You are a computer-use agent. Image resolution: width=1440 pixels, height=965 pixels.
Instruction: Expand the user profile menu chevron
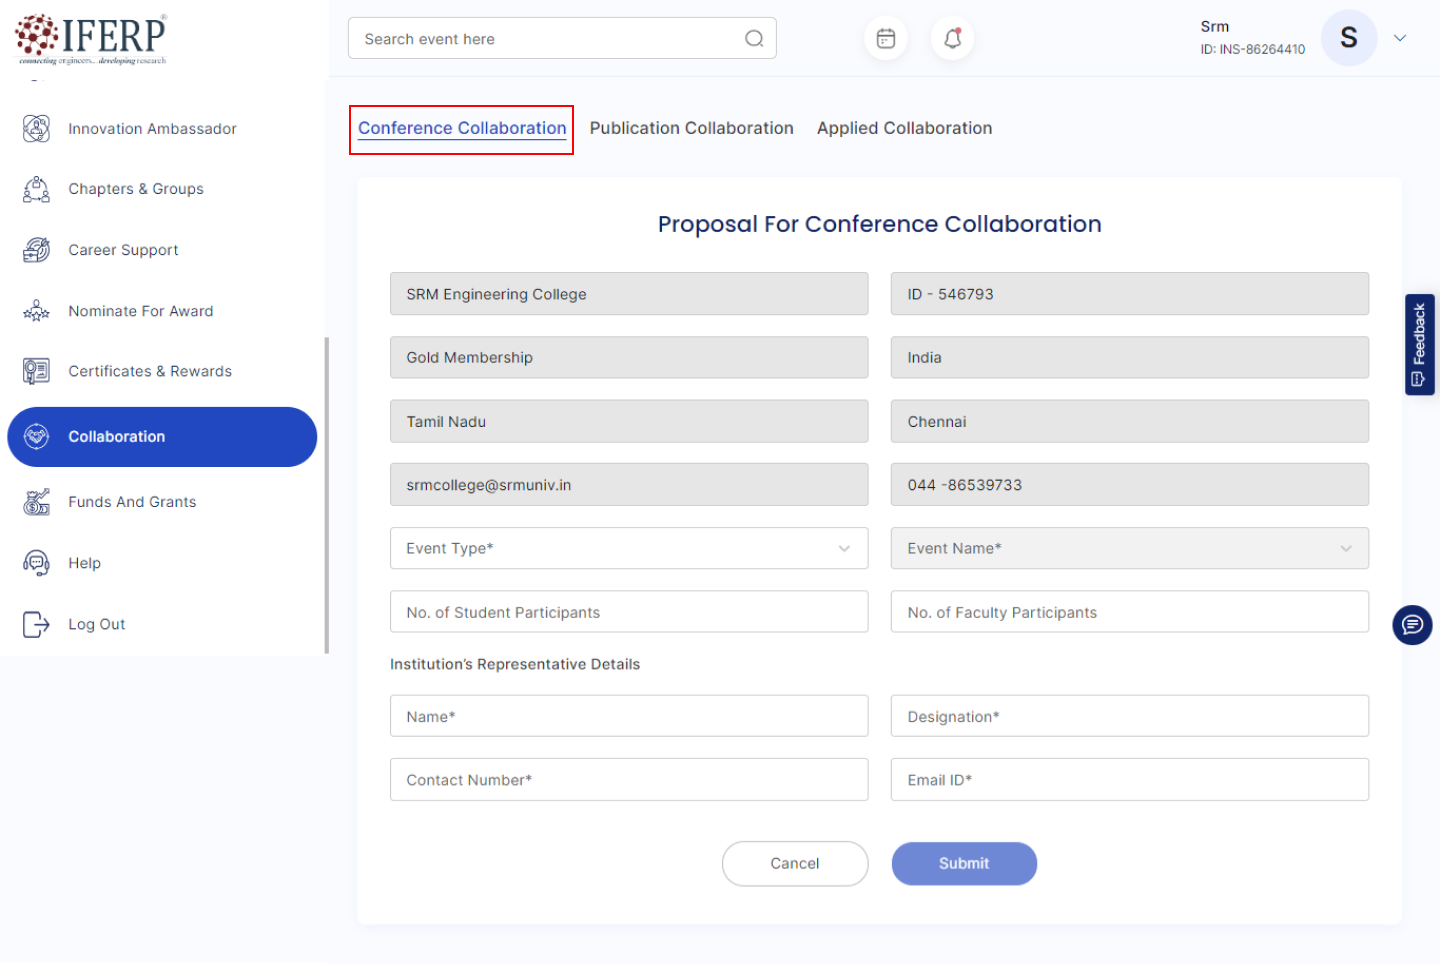(1400, 39)
